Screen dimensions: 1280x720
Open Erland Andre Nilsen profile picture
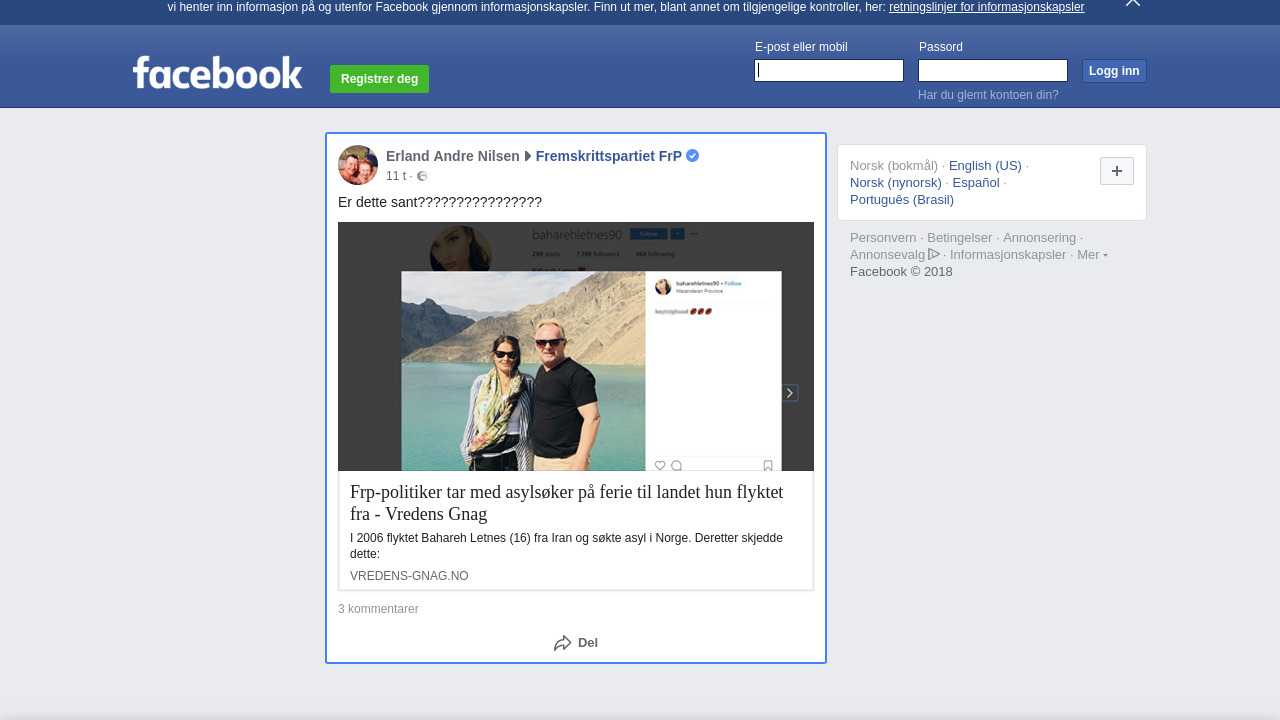coord(358,165)
